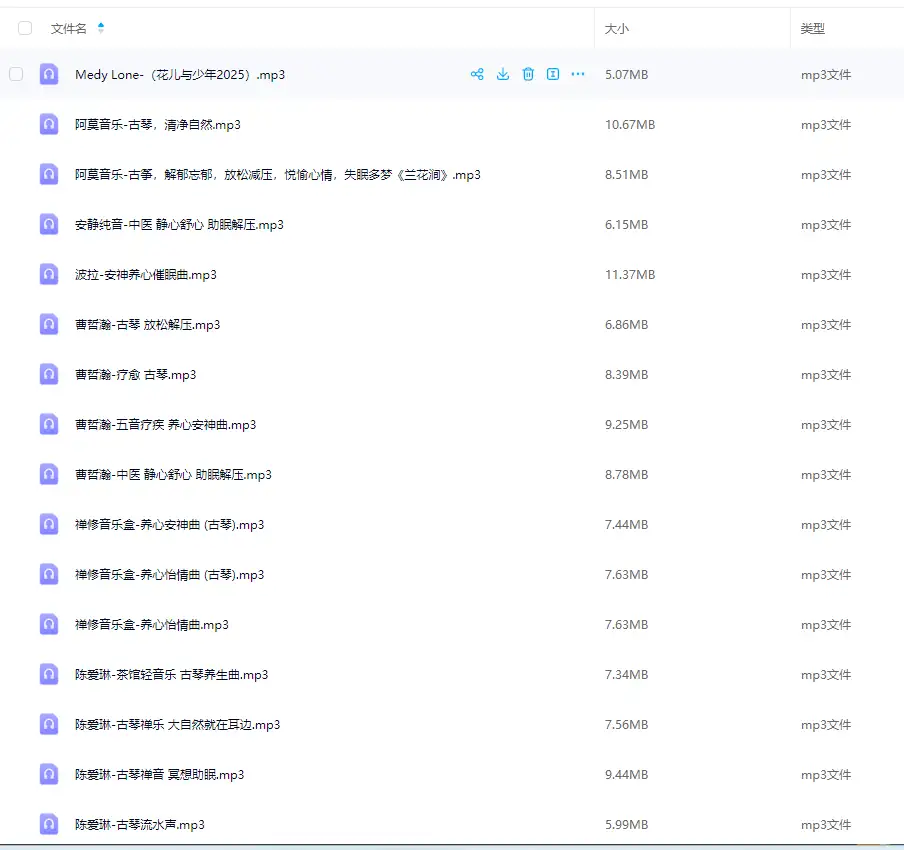
Task: Download the Medy Lone mp3 file
Action: [x=503, y=74]
